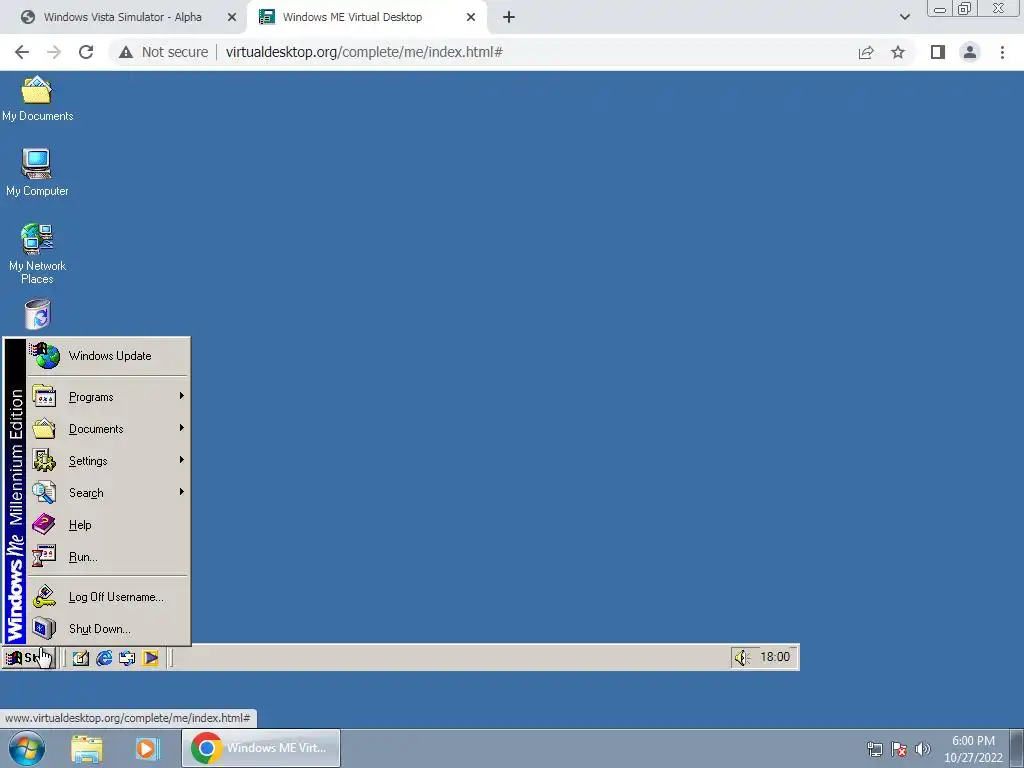Click ME taskbar volume speaker icon
Image resolution: width=1024 pixels, height=768 pixels.
[741, 658]
